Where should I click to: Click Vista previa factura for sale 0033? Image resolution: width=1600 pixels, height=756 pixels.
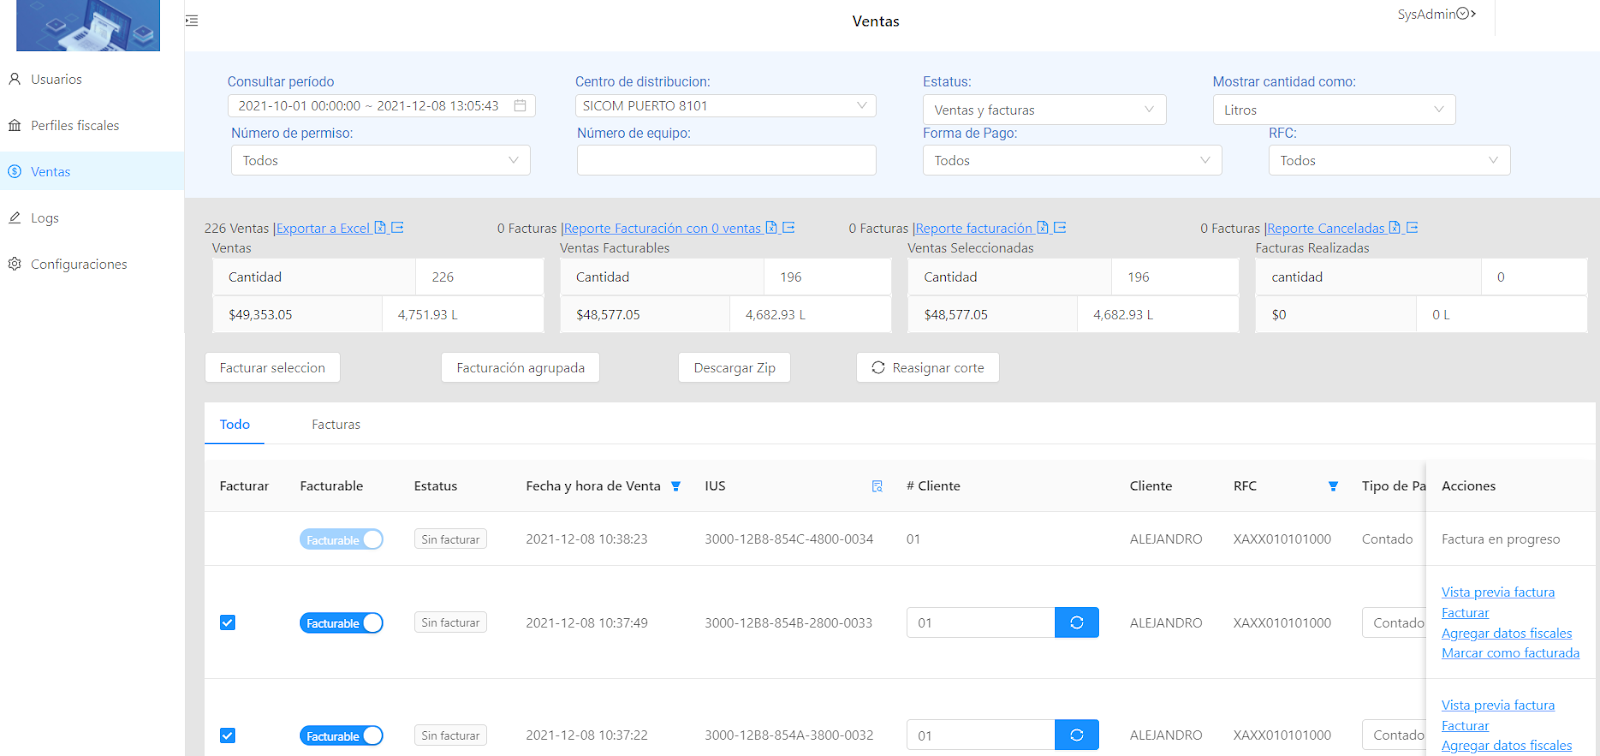[1498, 592]
